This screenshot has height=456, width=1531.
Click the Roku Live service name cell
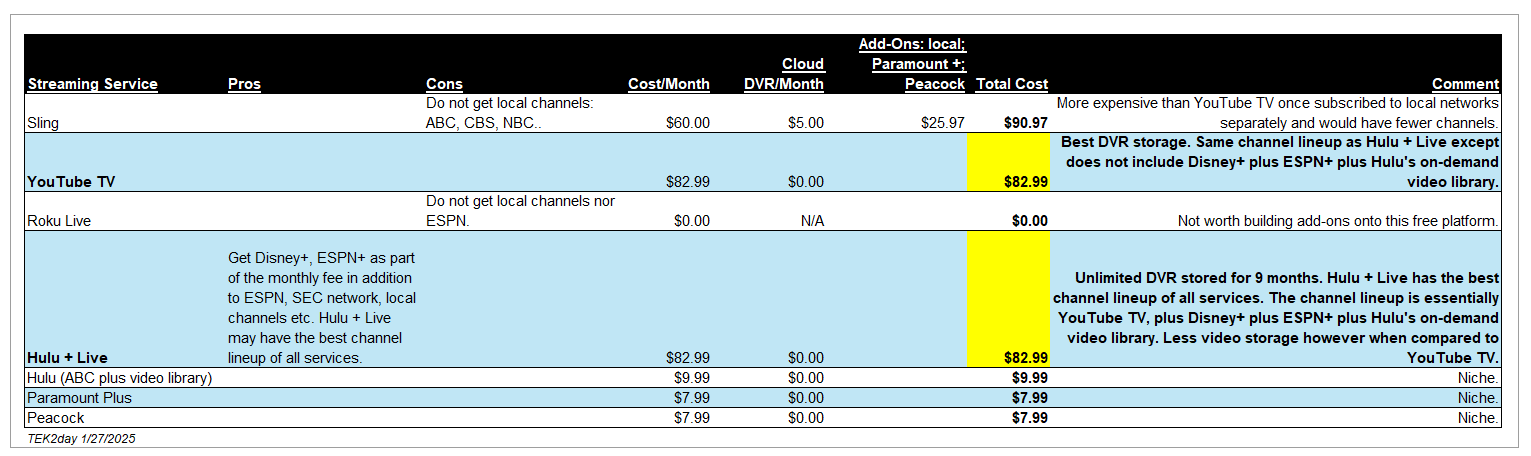[61, 221]
